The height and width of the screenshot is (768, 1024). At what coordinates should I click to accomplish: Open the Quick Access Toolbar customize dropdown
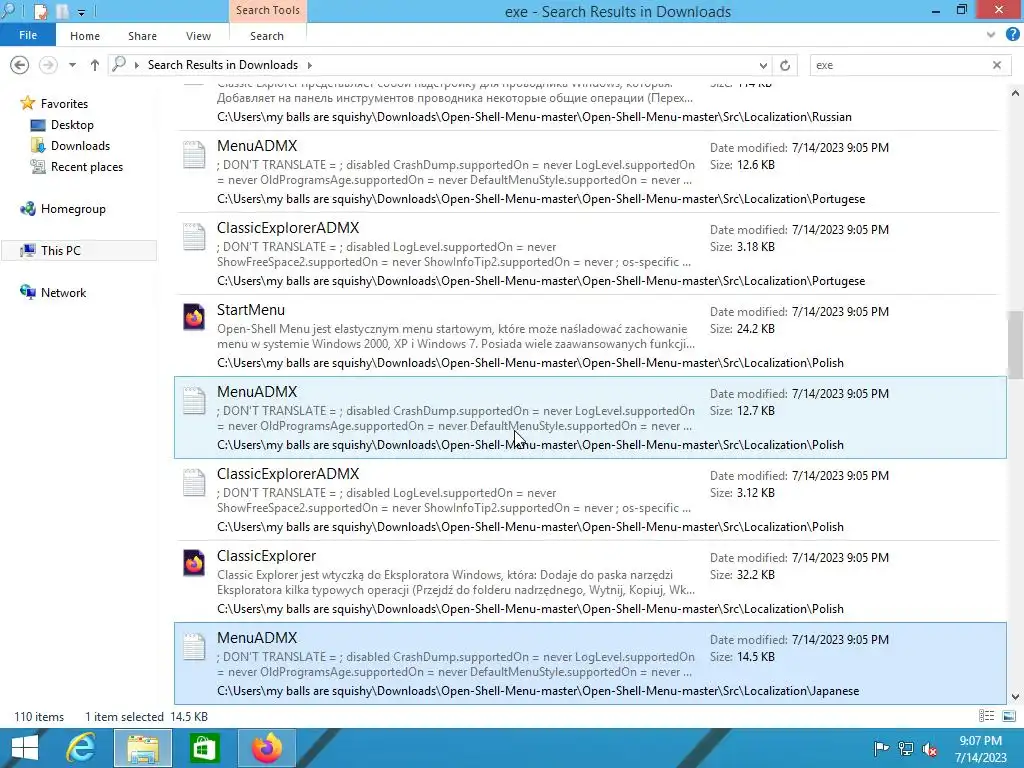click(x=81, y=12)
